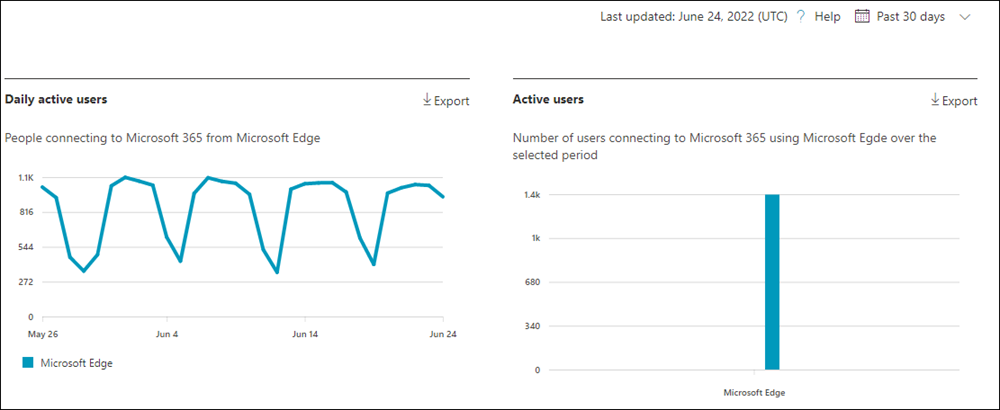
Task: Export the Active users chart
Action: (954, 100)
